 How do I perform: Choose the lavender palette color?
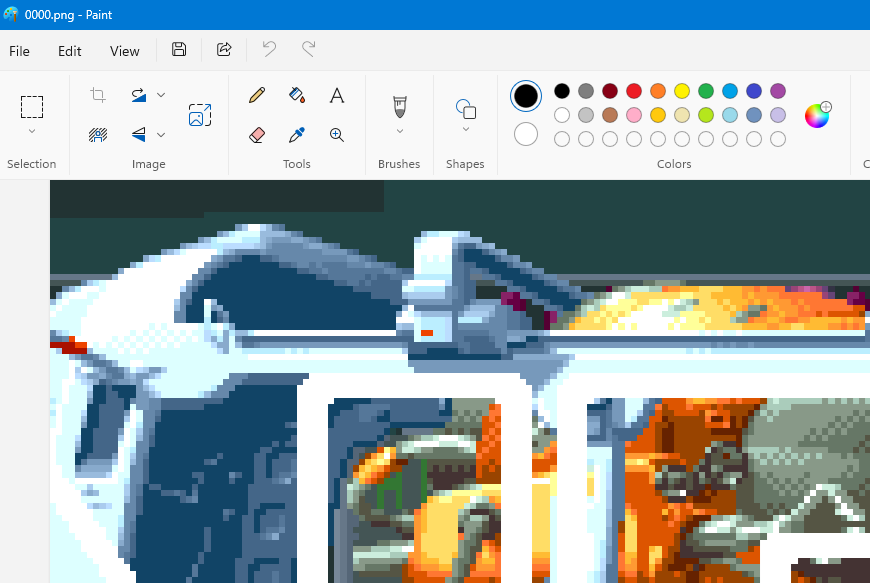pos(778,115)
